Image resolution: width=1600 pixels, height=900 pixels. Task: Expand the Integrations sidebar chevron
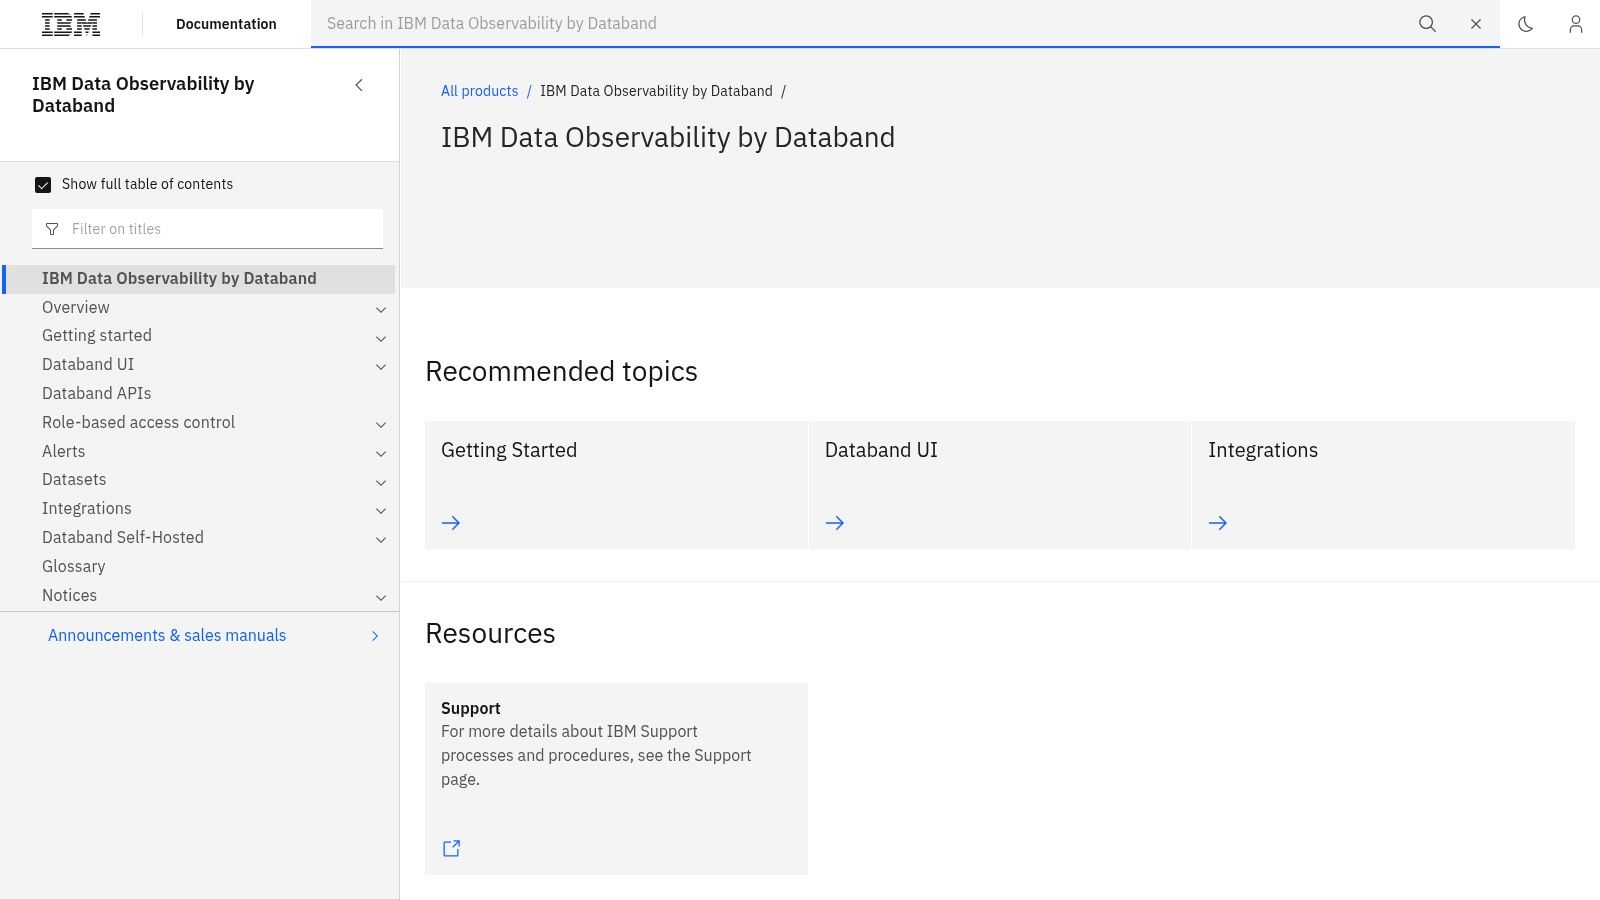click(x=381, y=510)
